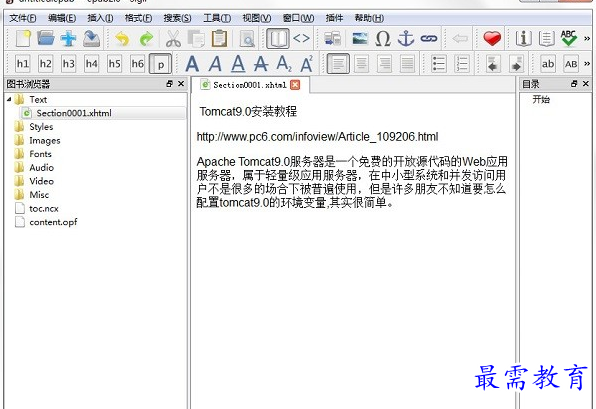Screen dimensions: 596x409
Task: Apply heading h1 style
Action: coord(23,64)
